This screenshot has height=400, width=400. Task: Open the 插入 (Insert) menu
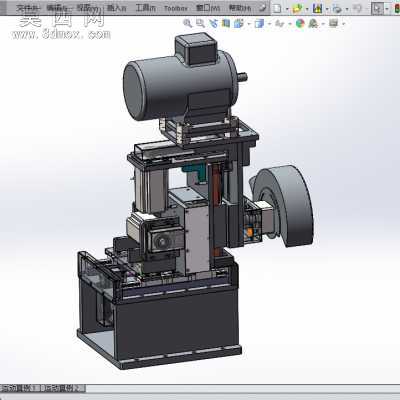[117, 8]
